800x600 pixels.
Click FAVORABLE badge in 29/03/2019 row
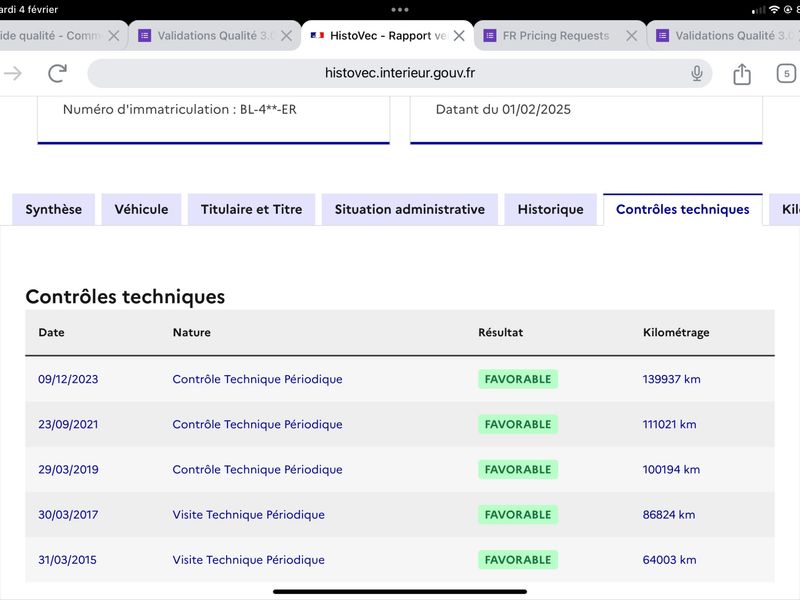click(x=518, y=469)
